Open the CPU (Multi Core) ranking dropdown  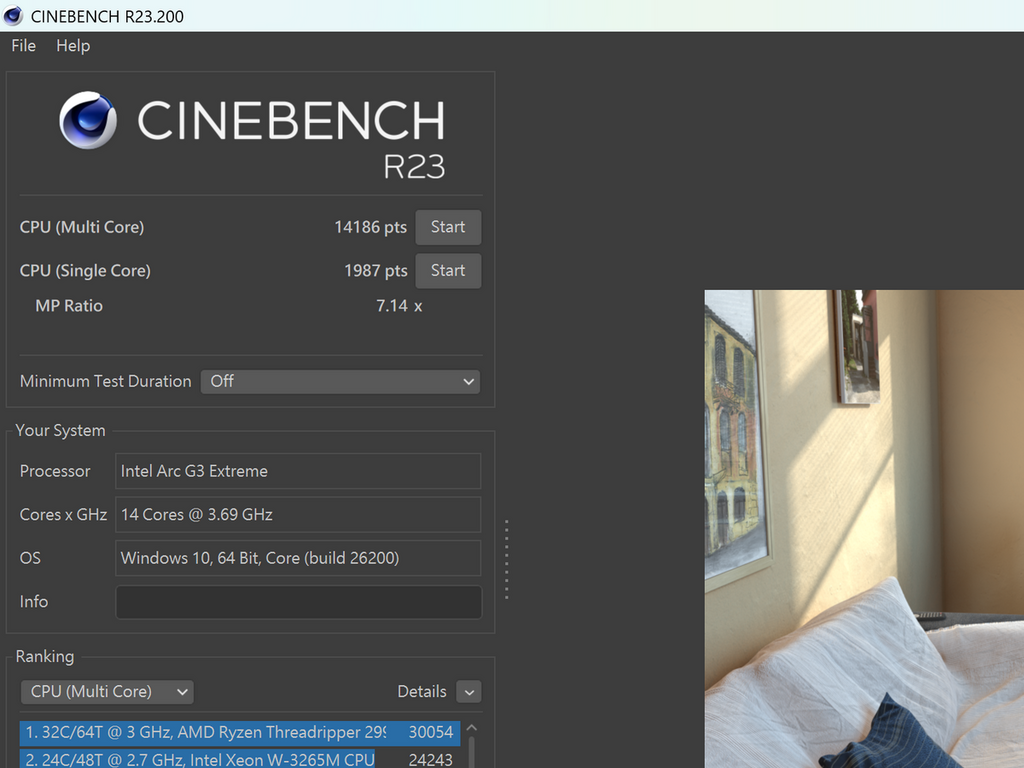[x=107, y=692]
